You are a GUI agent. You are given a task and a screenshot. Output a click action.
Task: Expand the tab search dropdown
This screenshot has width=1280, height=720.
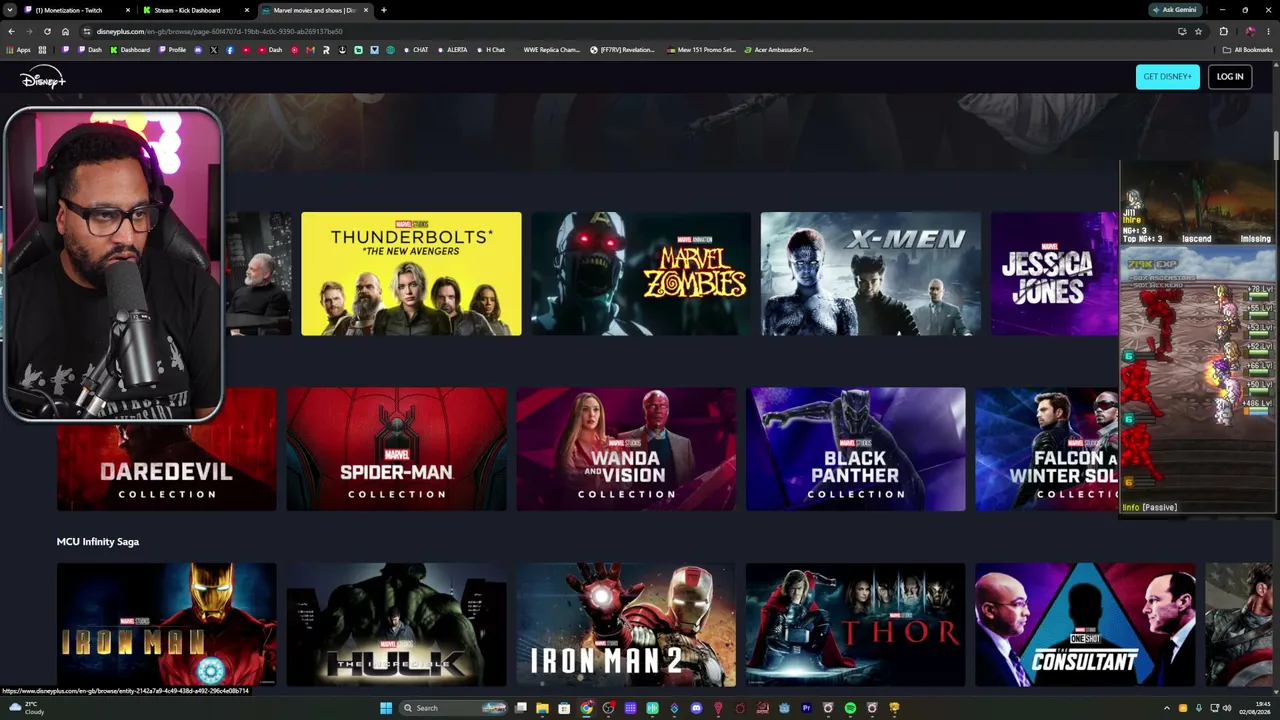[10, 10]
